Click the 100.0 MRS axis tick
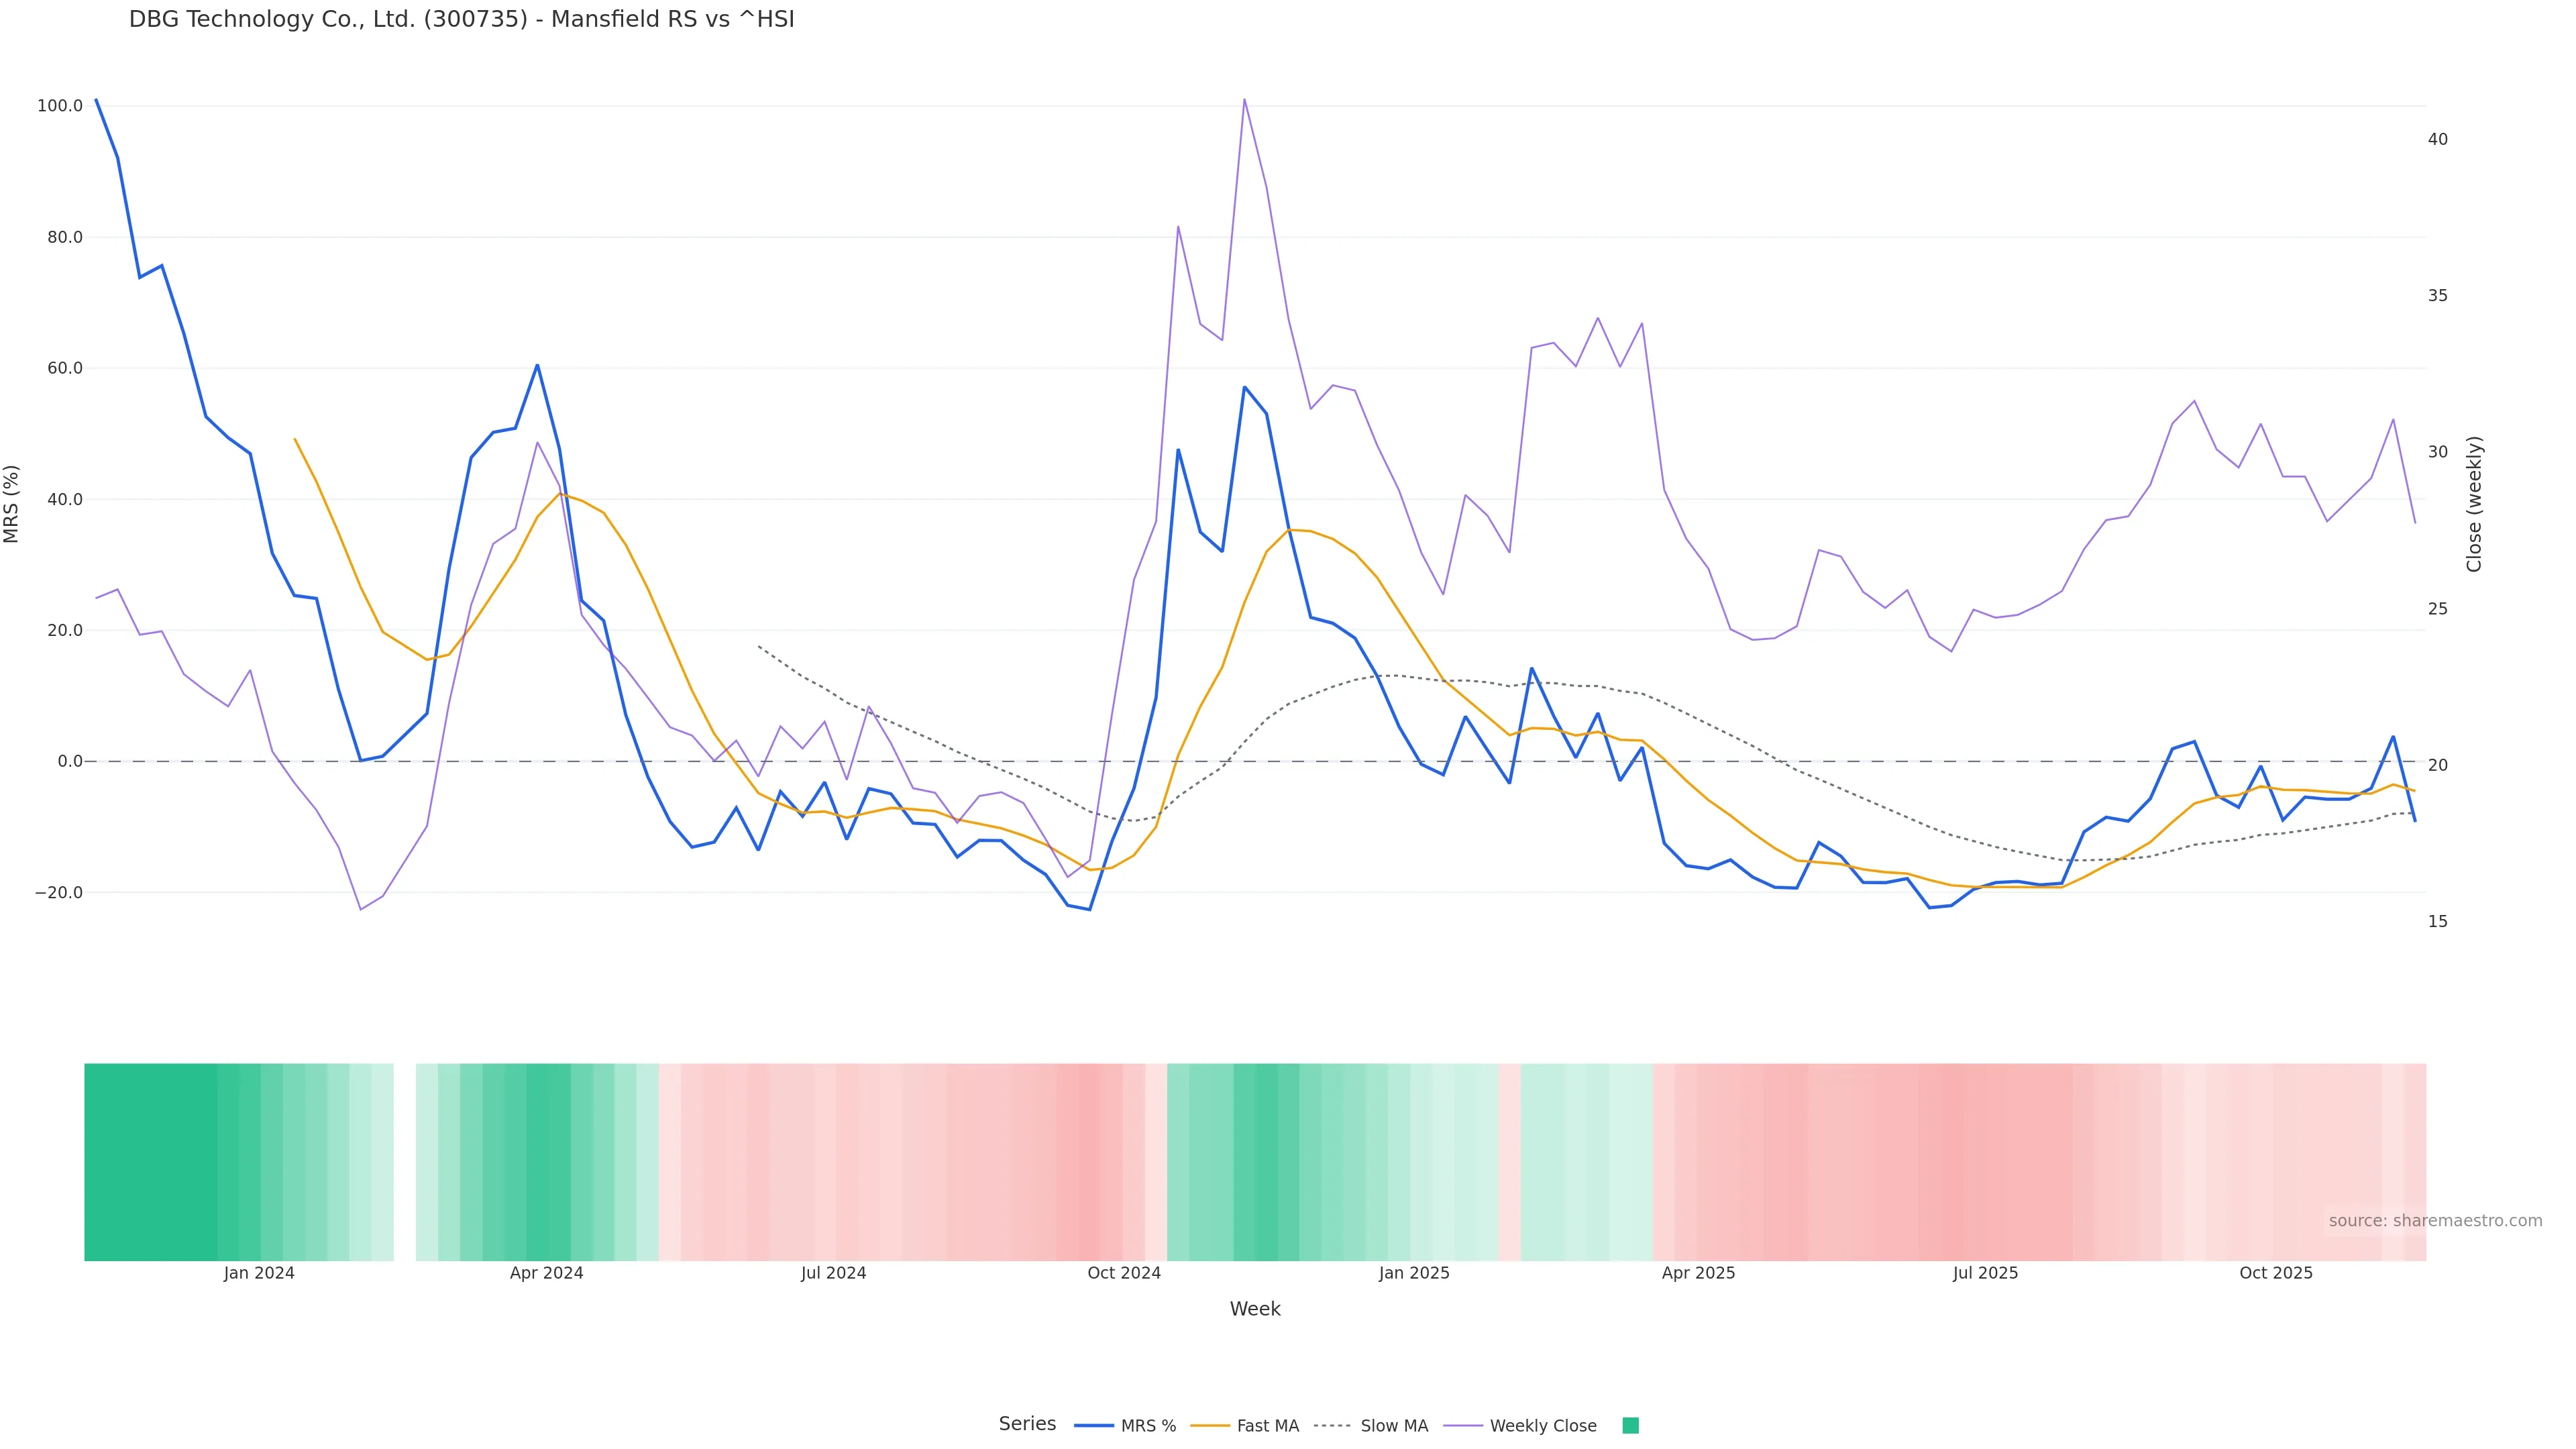Image resolution: width=2576 pixels, height=1449 pixels. click(60, 106)
